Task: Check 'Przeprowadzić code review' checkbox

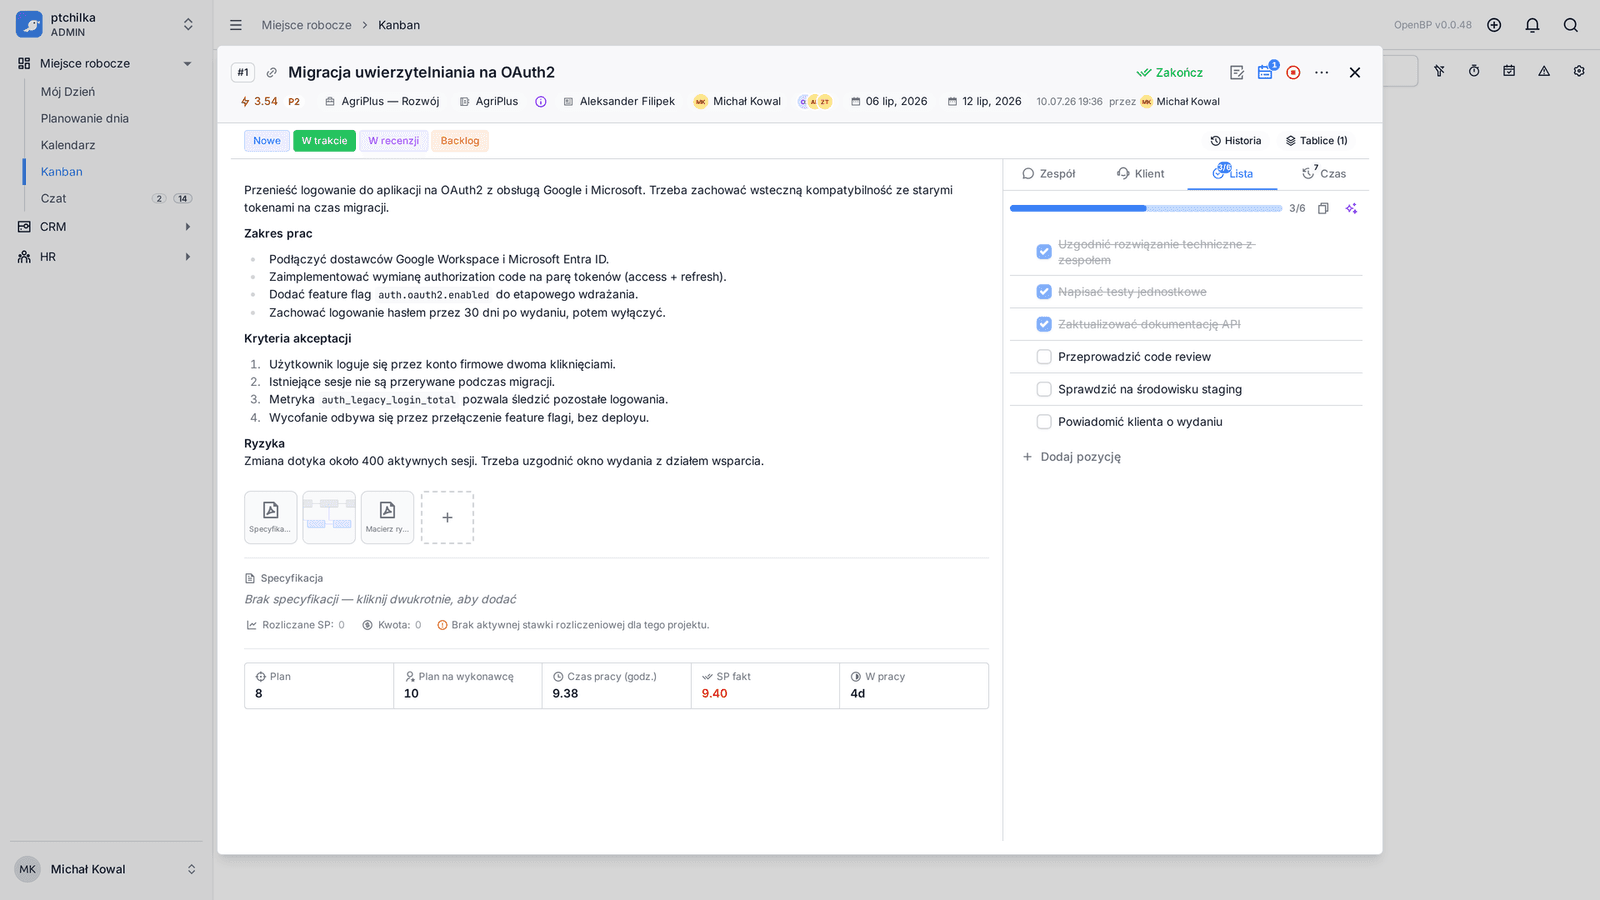Action: pos(1044,357)
